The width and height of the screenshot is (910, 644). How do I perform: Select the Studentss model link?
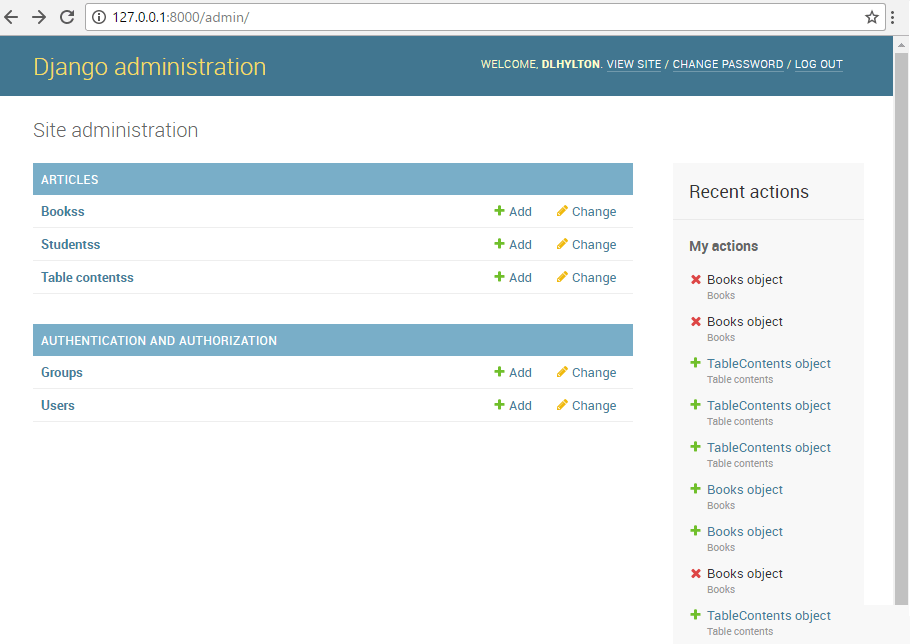click(x=70, y=244)
